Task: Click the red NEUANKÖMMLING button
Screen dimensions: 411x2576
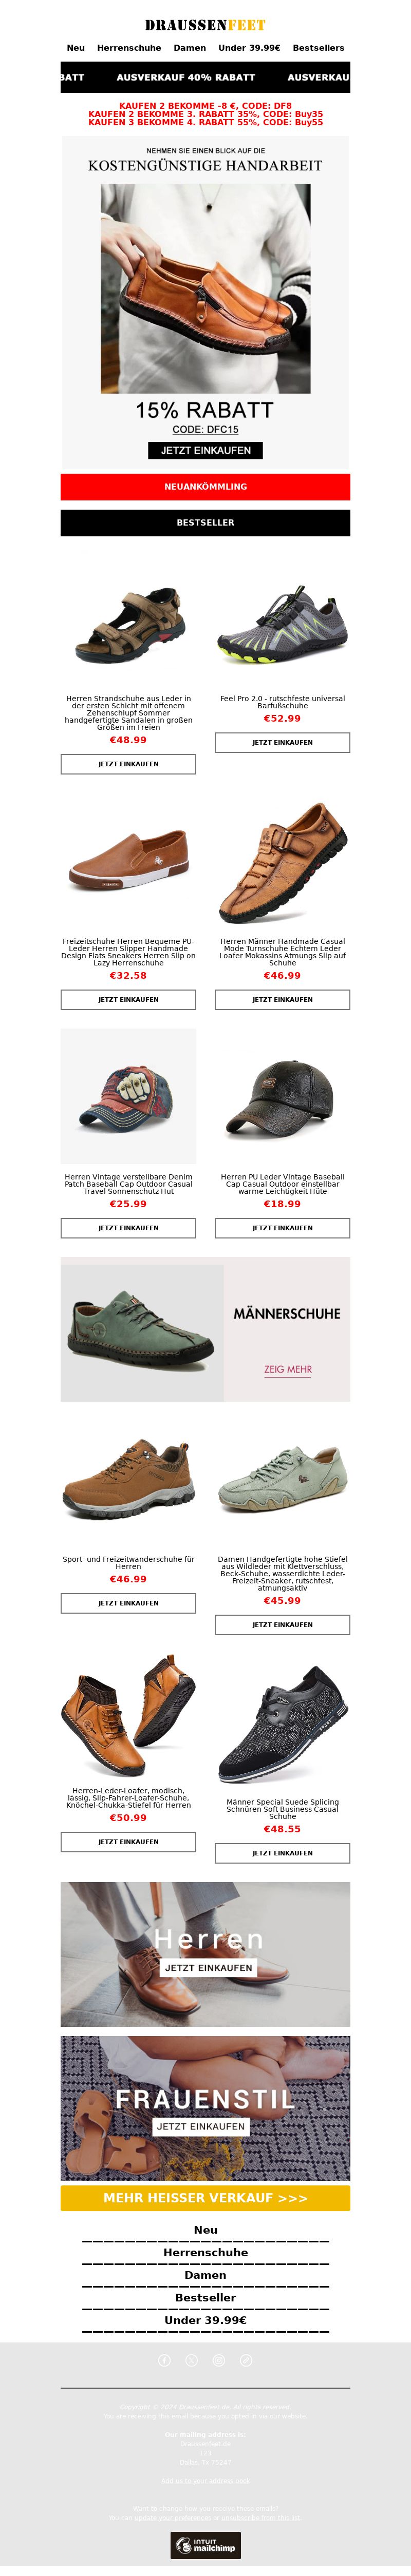Action: pos(205,487)
